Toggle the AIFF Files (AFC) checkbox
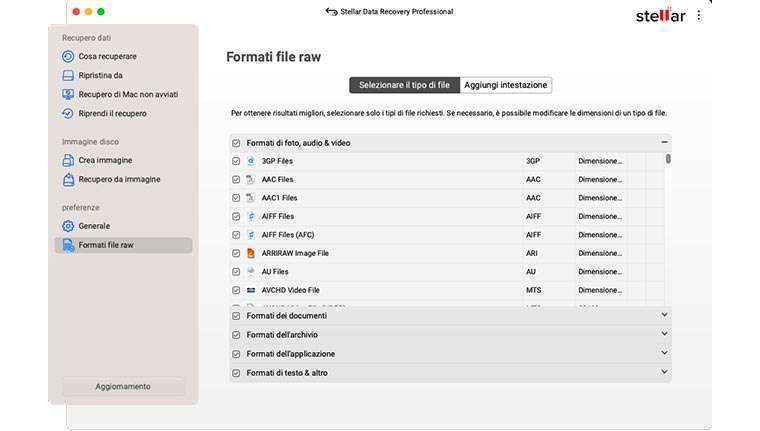The image size is (760, 431). point(236,235)
